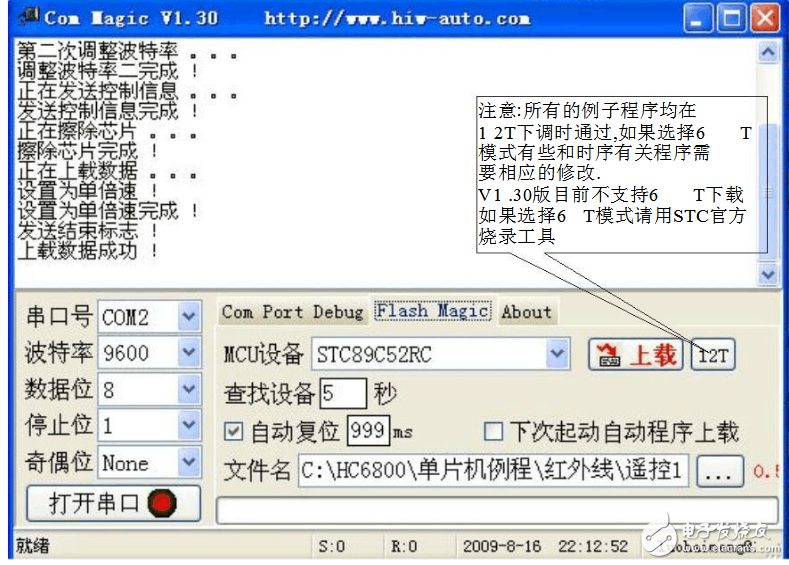
Task: Open the data bits dropdown showing 8
Action: pyautogui.click(x=188, y=390)
